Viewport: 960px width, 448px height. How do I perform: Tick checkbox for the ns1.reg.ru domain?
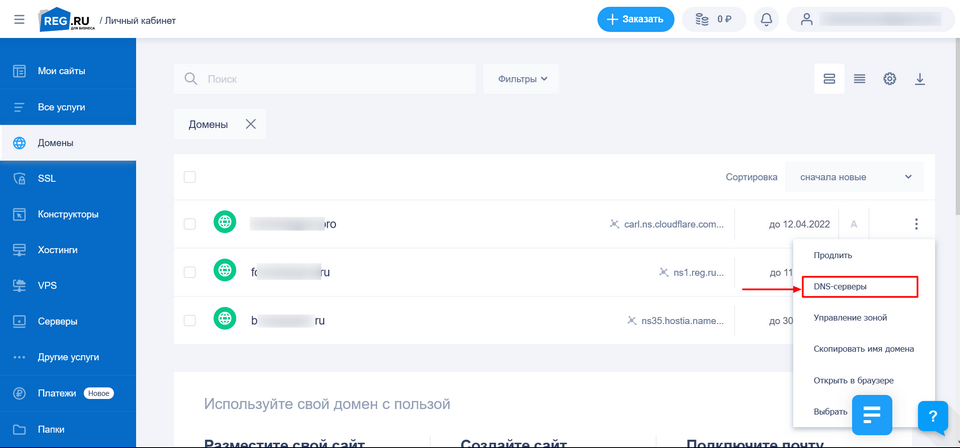[190, 272]
